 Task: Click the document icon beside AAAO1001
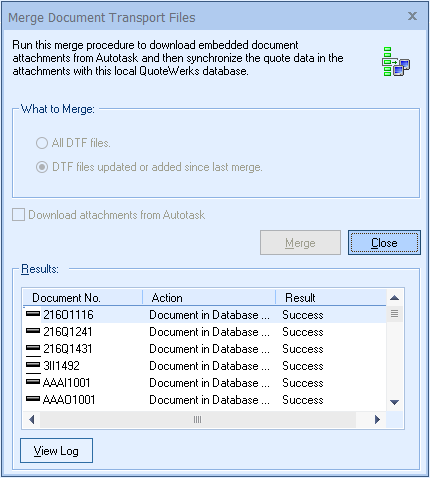coord(33,399)
